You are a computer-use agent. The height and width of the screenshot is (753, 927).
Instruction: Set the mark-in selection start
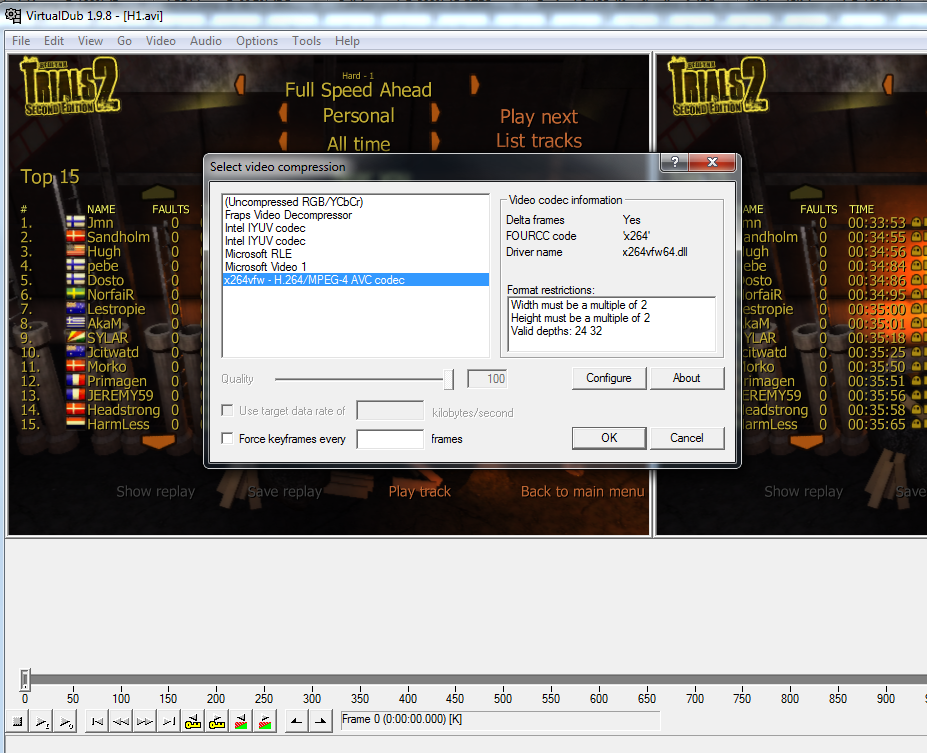click(297, 720)
